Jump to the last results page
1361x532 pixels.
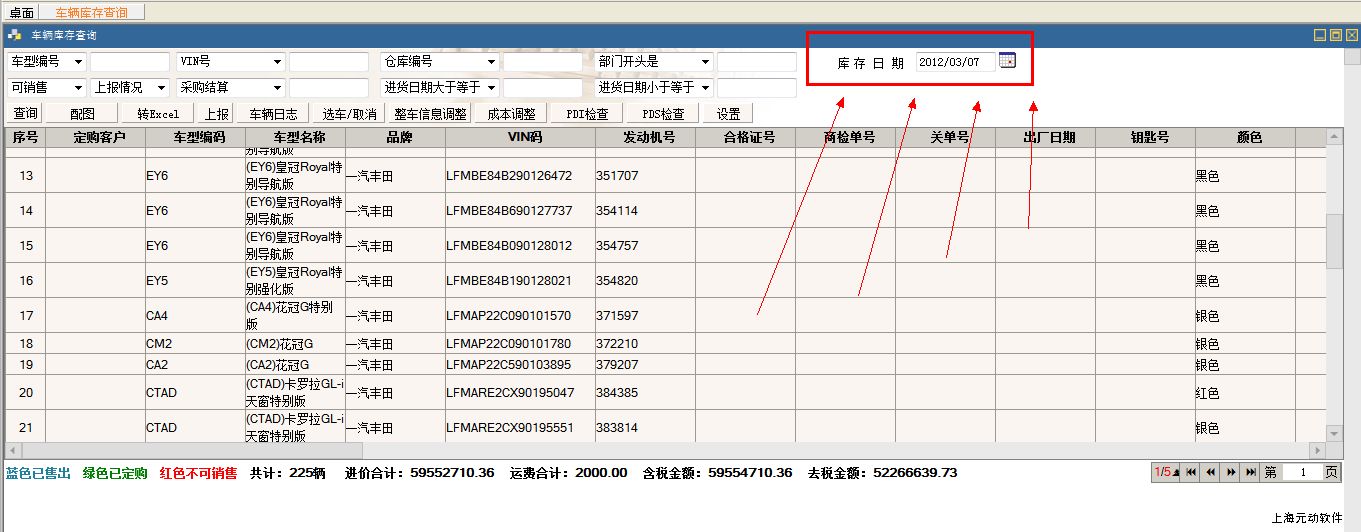(x=1250, y=472)
